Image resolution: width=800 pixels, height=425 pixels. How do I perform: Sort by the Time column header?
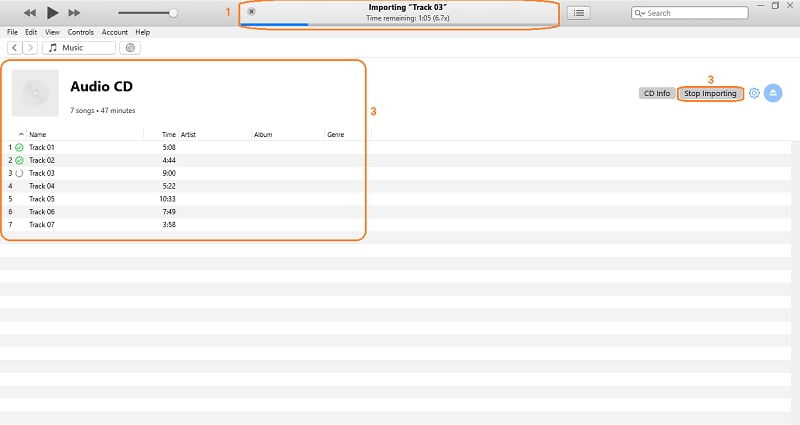169,135
